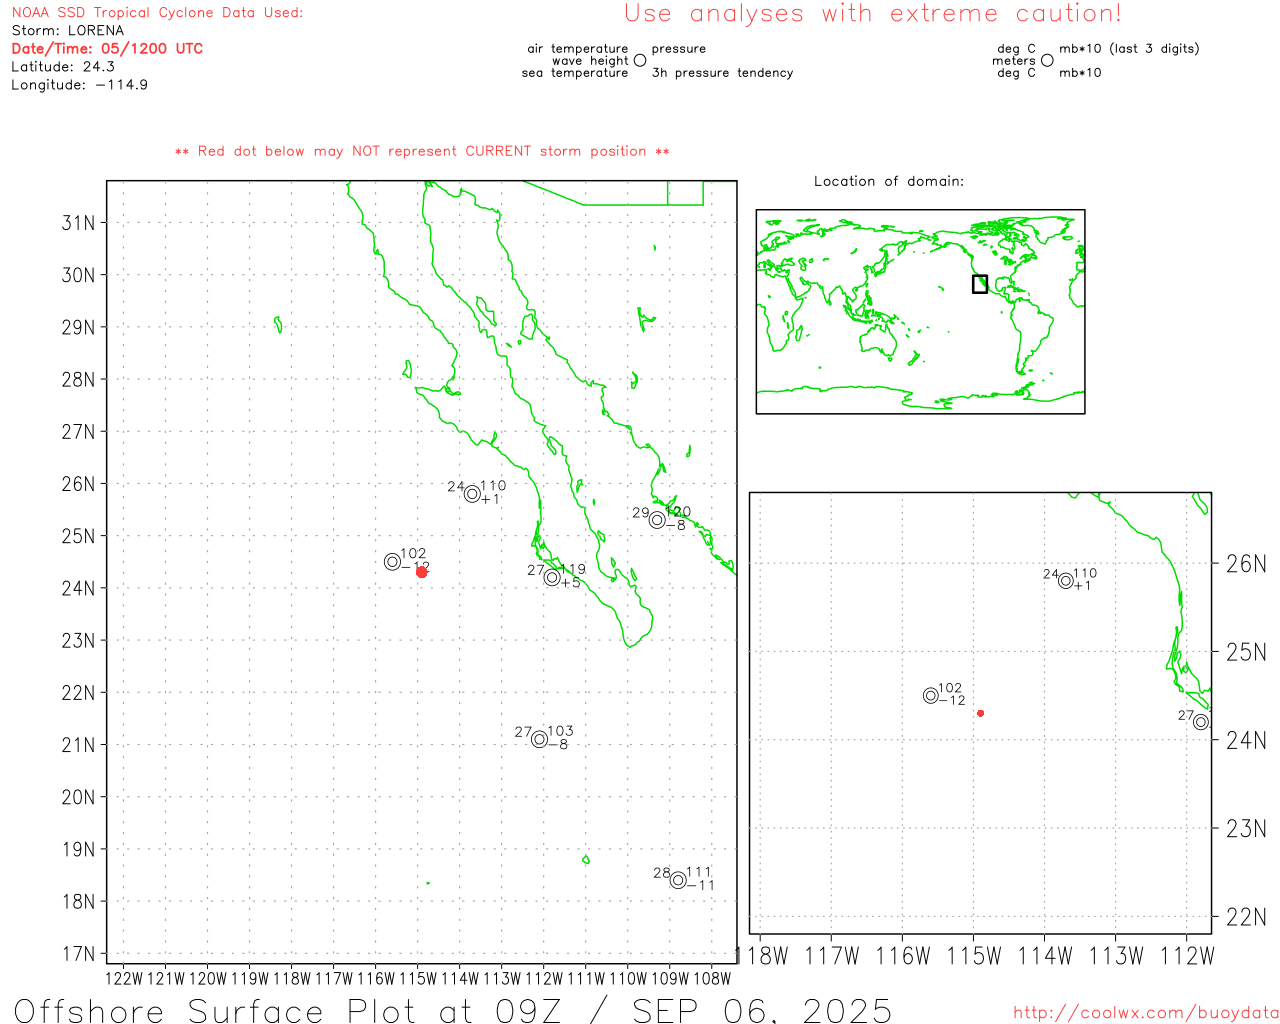Click the 'pressure' legend label
Viewport: 1280px width, 1024px height.
coord(679,48)
